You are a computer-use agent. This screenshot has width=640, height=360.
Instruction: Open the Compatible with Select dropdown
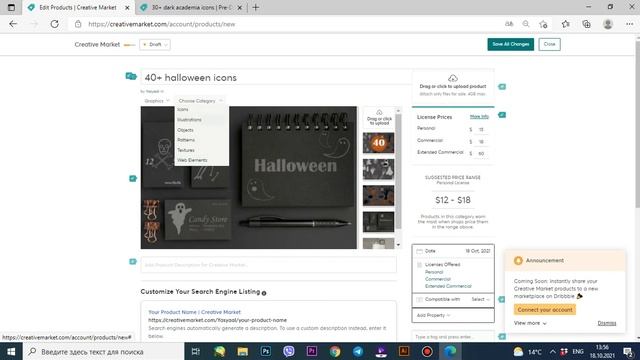pyautogui.click(x=480, y=300)
